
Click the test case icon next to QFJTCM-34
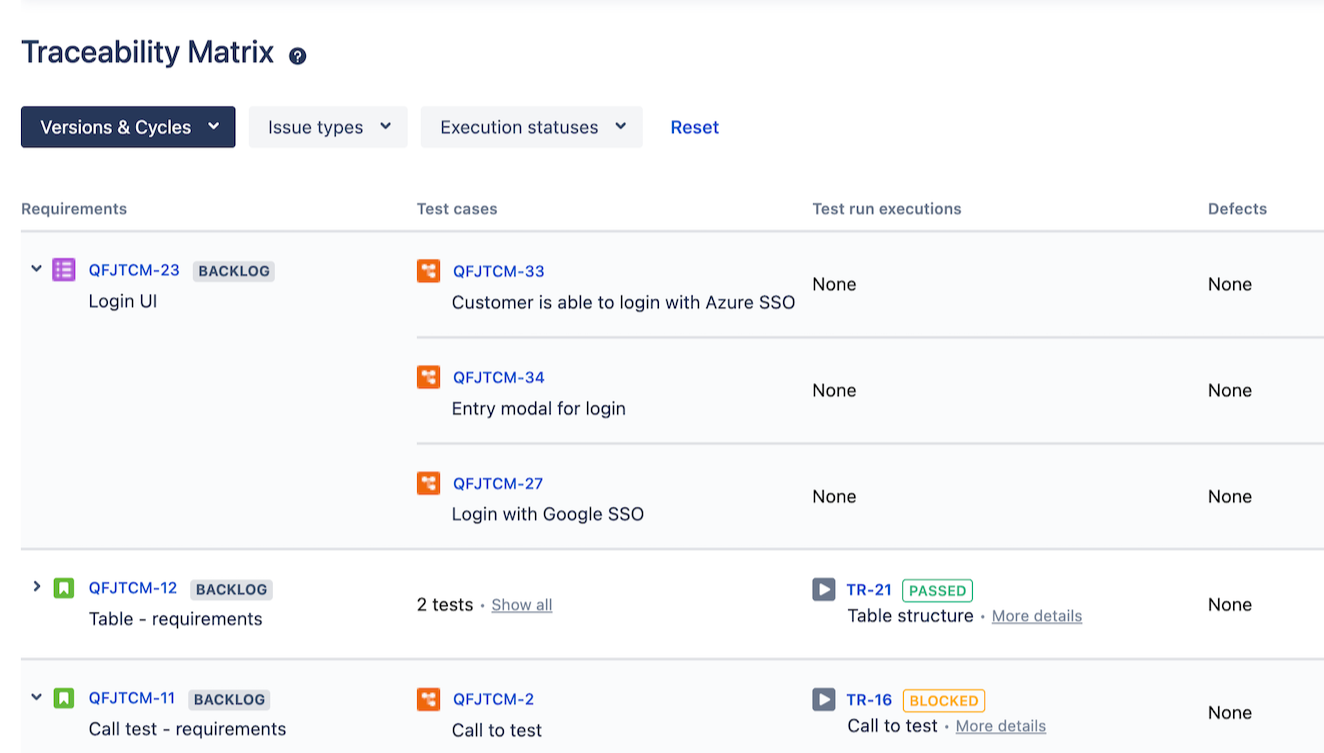coord(428,377)
